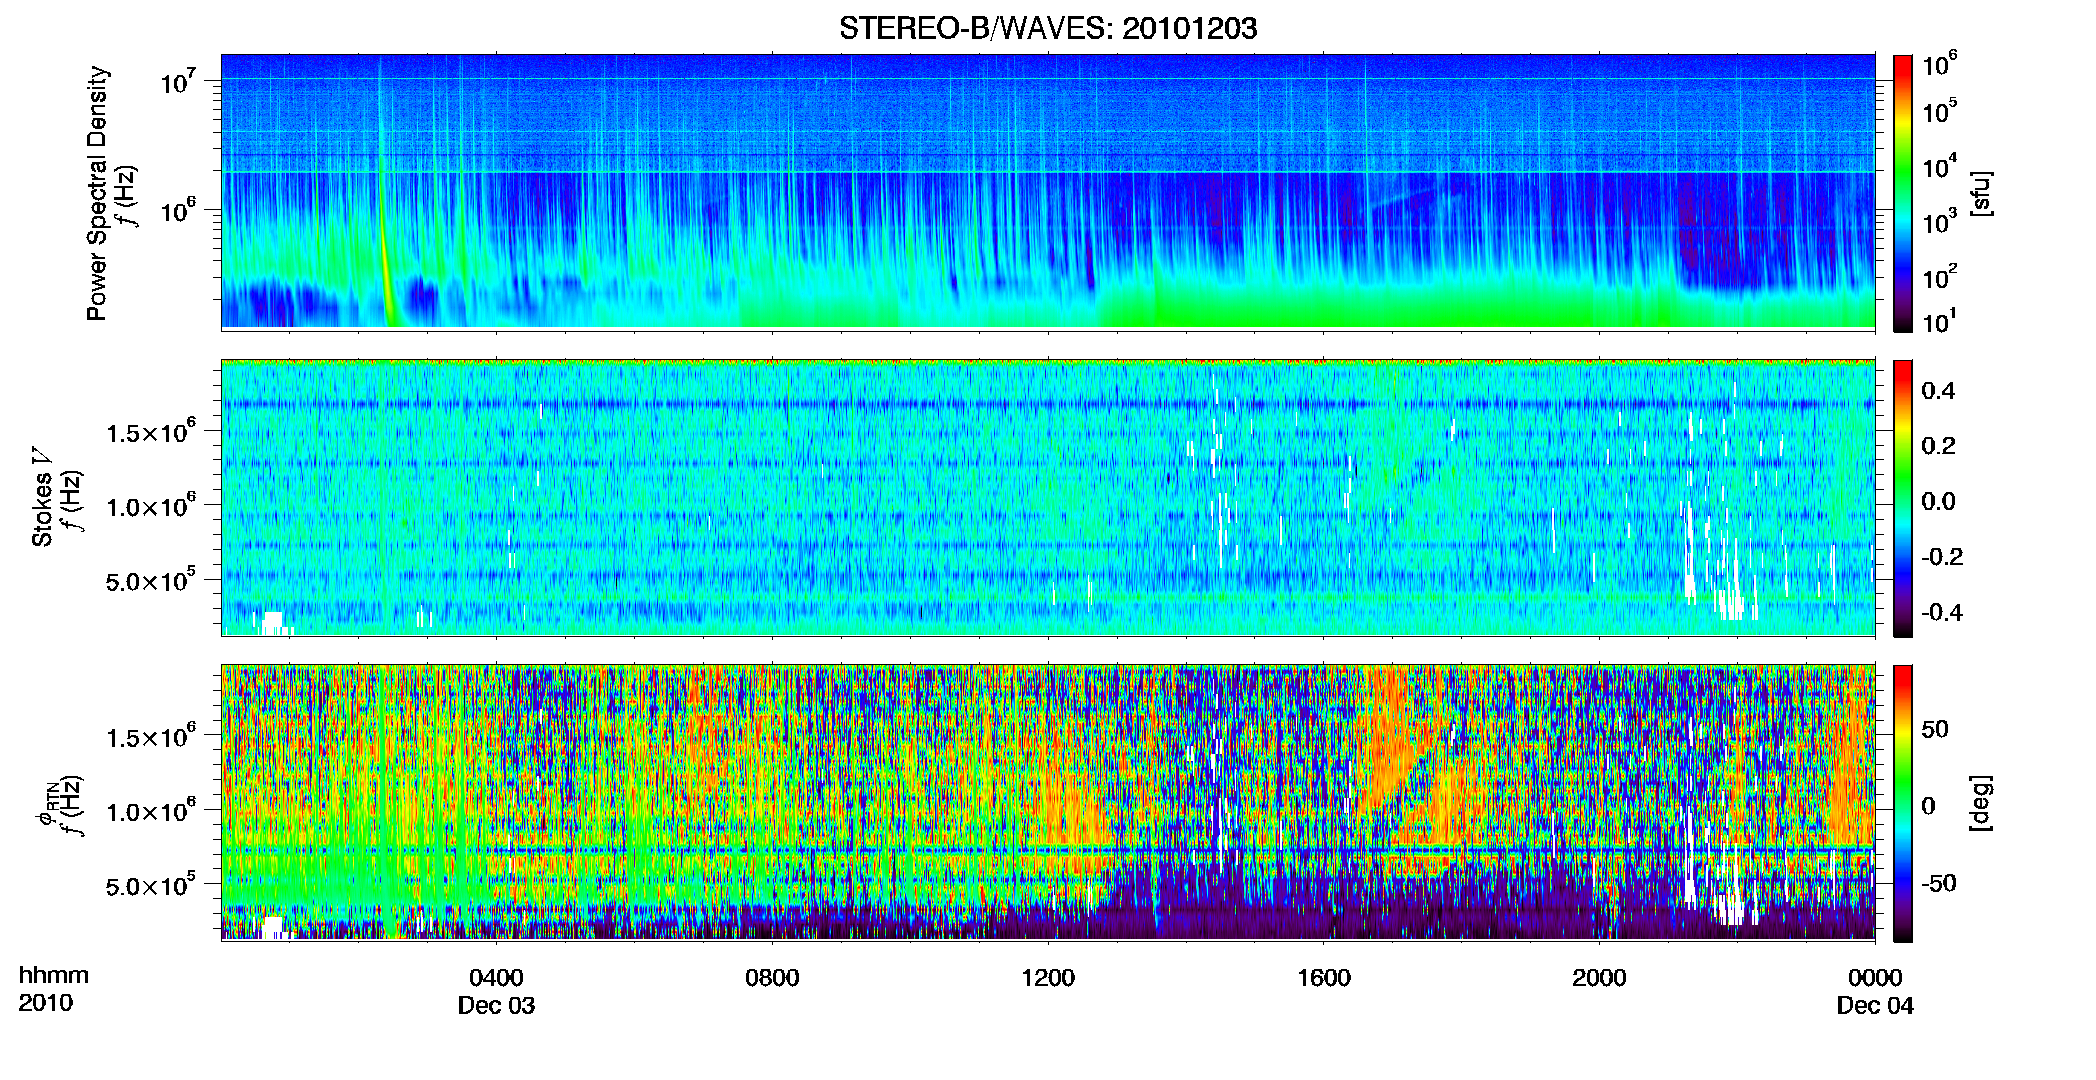2096x1080 pixels.
Task: Click the 1.5×10^6 tick on Stokes panel
Action: coord(151,432)
